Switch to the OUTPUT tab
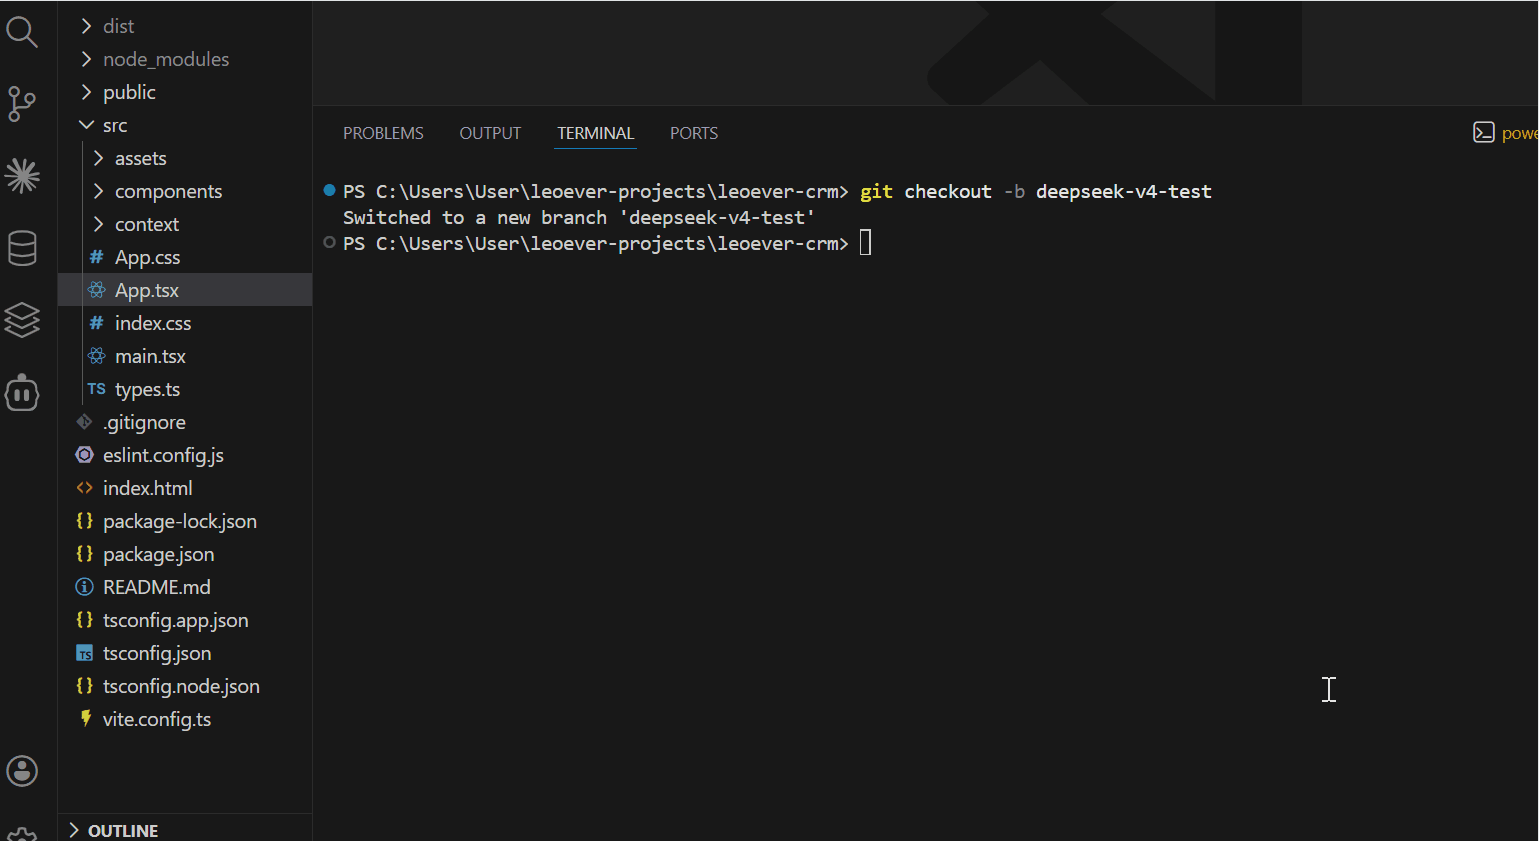1539x841 pixels. pyautogui.click(x=490, y=133)
